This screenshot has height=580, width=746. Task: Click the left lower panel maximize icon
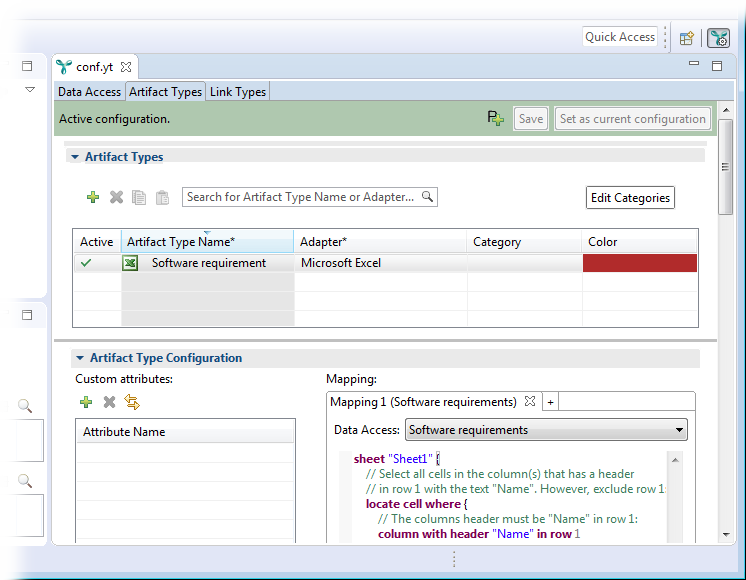click(x=27, y=315)
